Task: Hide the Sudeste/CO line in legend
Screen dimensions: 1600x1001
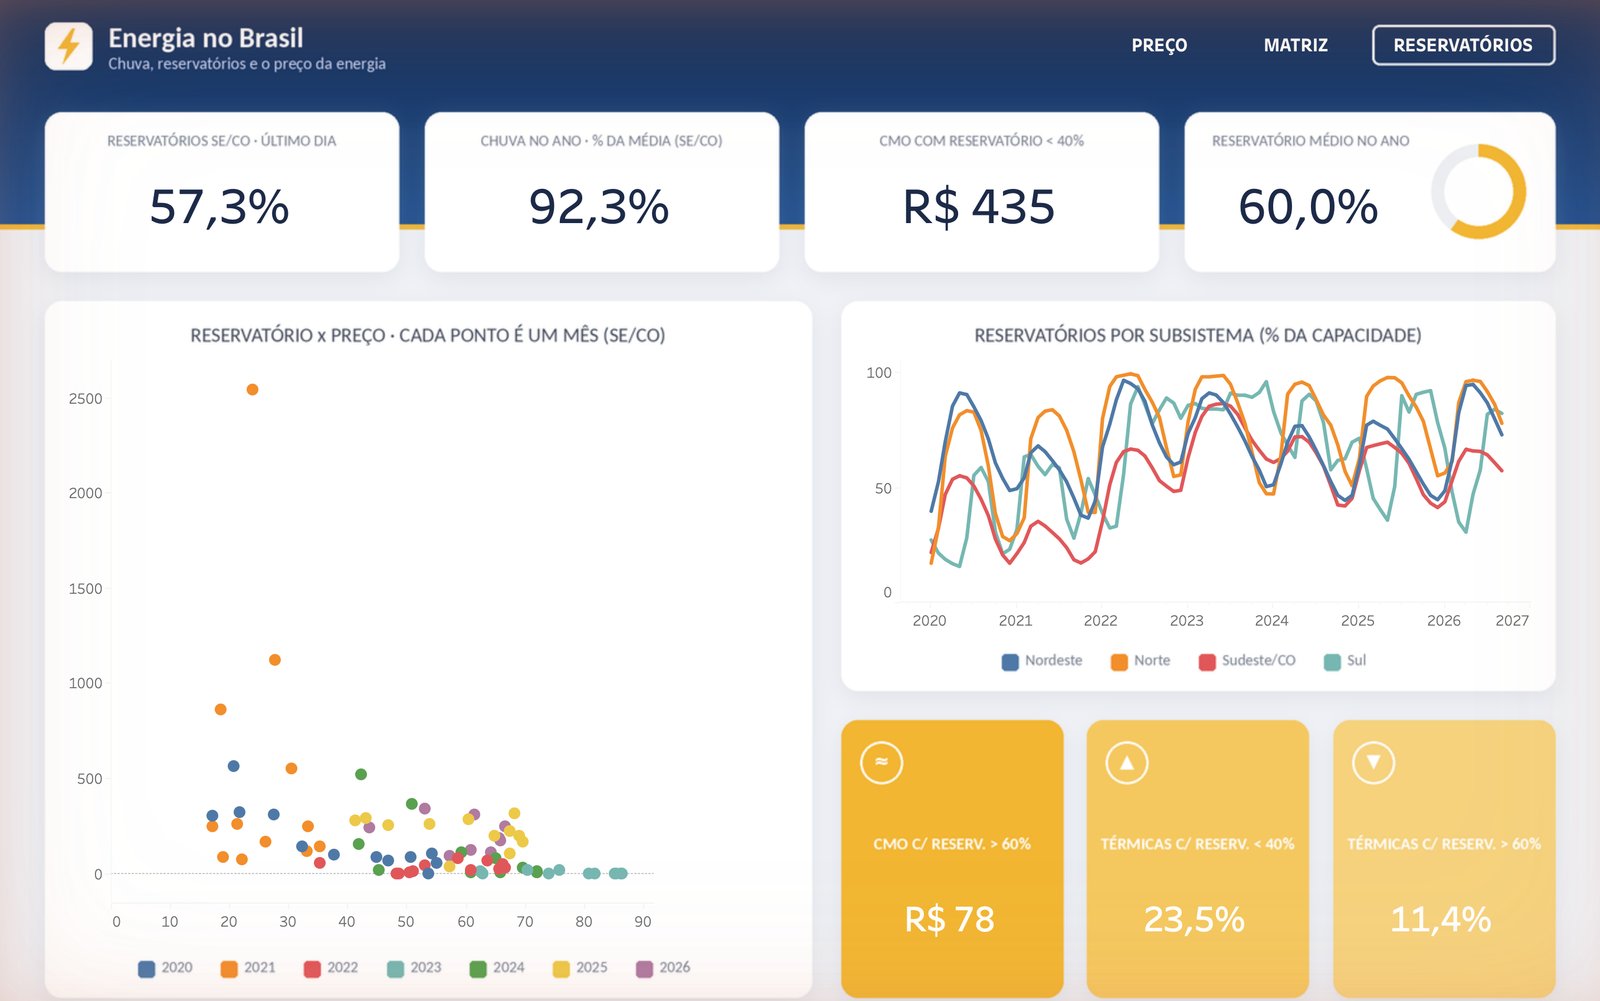Action: [x=1247, y=661]
